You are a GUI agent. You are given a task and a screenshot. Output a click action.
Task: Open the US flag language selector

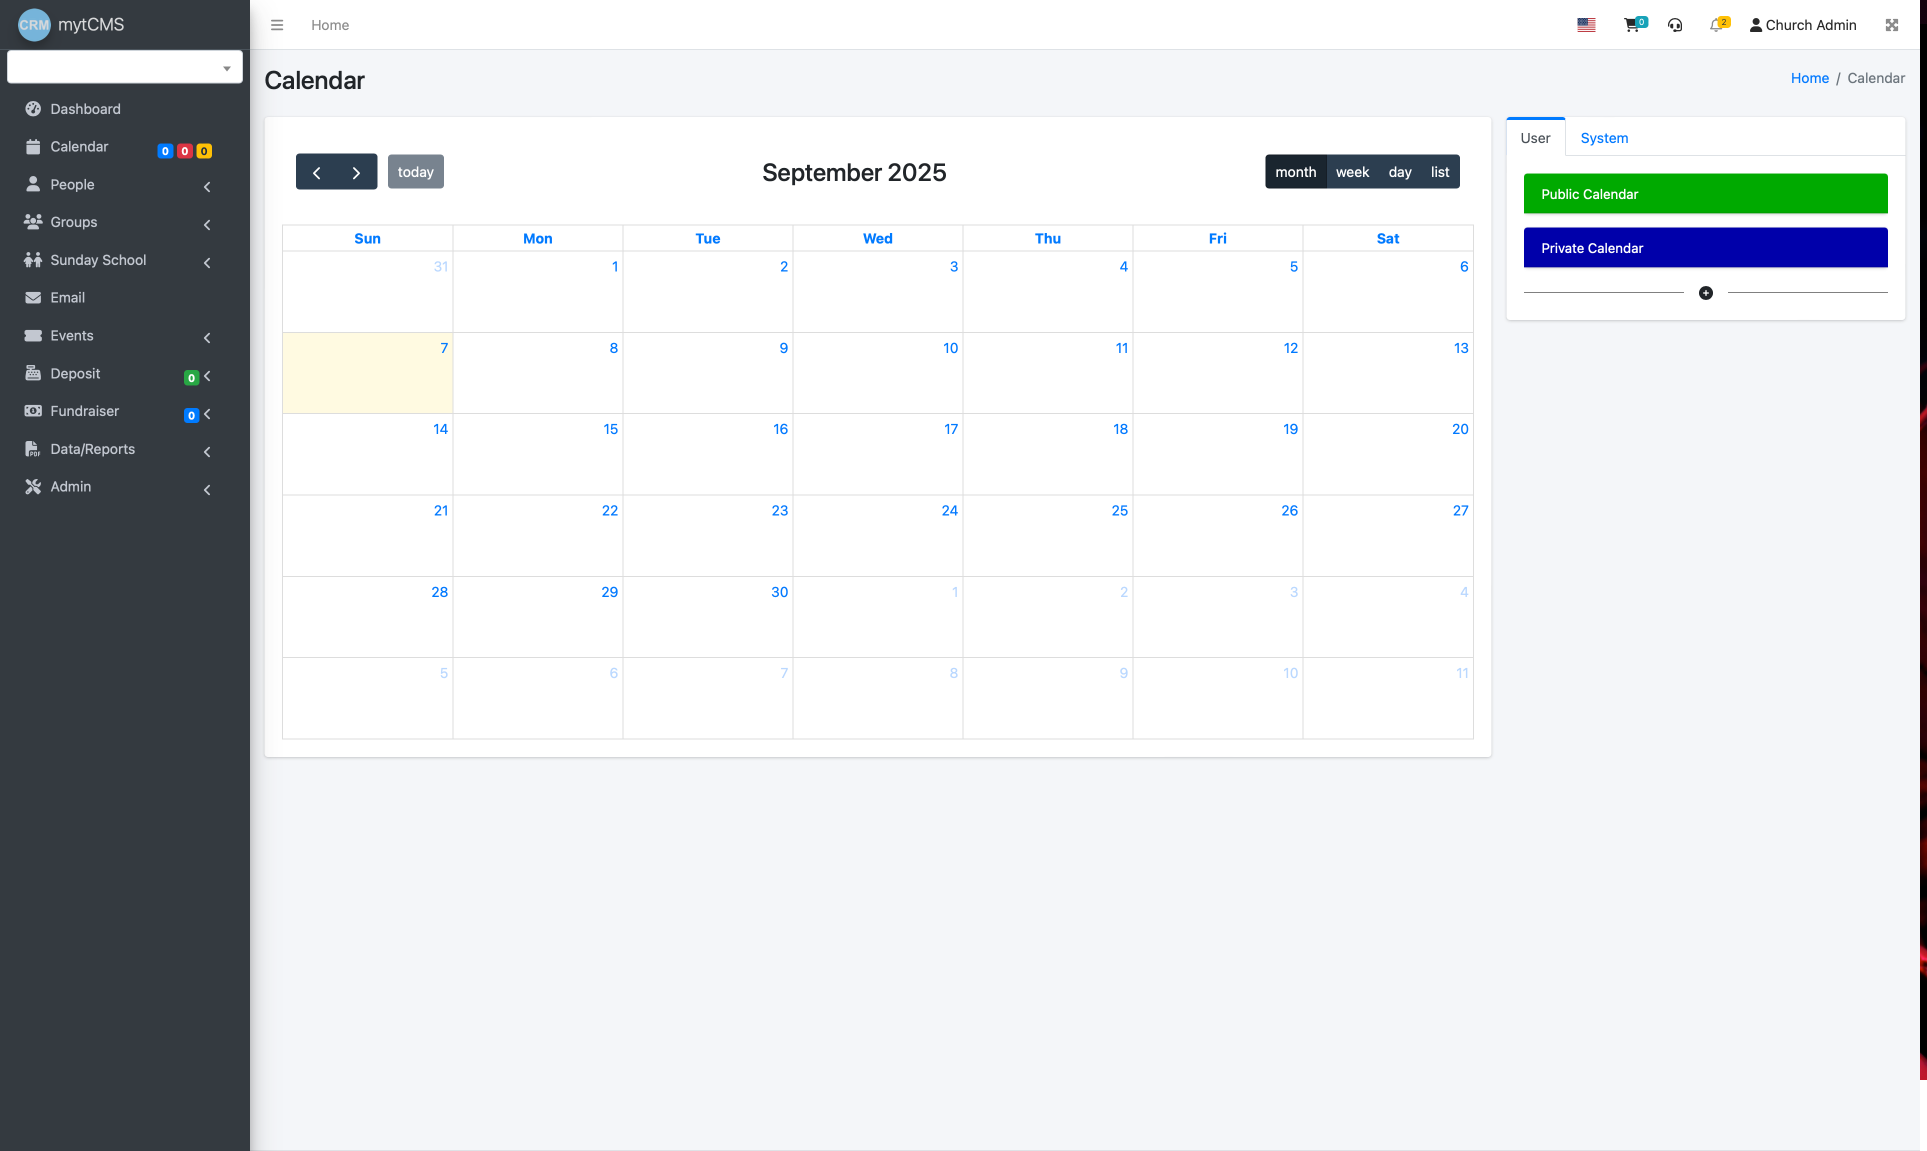coord(1586,25)
